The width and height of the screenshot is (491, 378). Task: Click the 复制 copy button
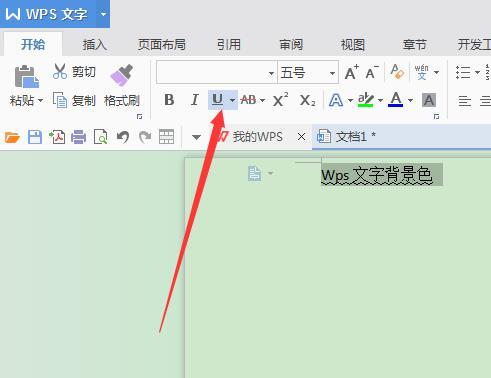(x=74, y=100)
